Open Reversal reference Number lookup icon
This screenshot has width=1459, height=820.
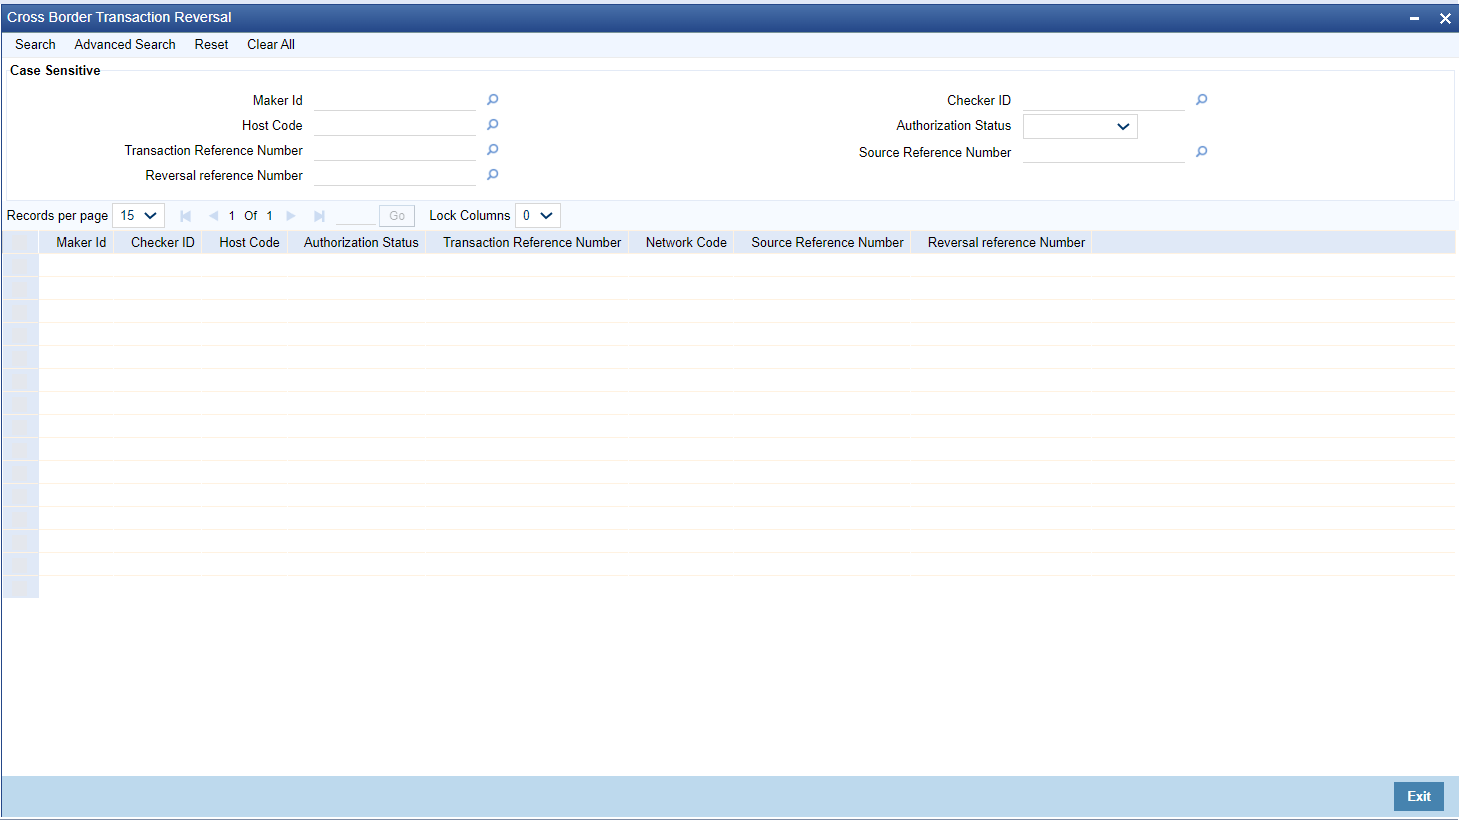coord(493,175)
